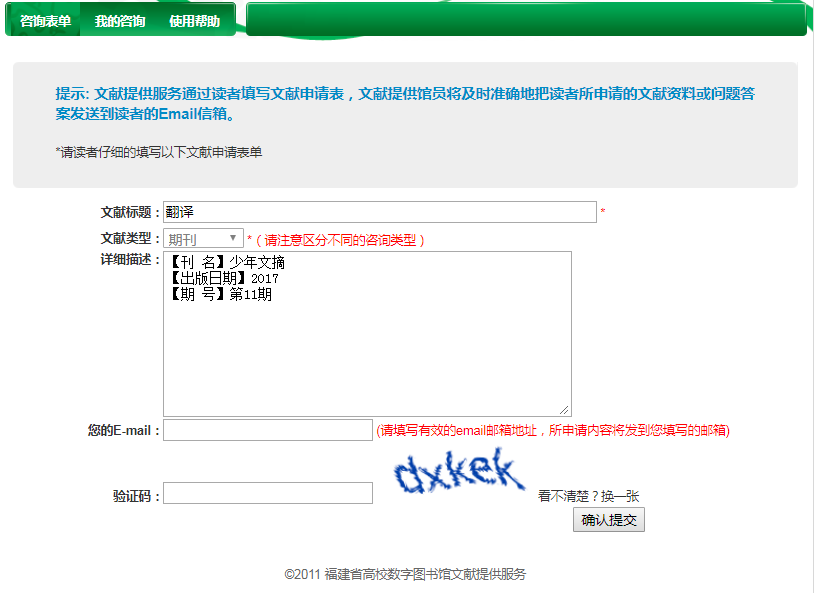Click the 文献类型 label
The image size is (814, 593).
tap(129, 238)
